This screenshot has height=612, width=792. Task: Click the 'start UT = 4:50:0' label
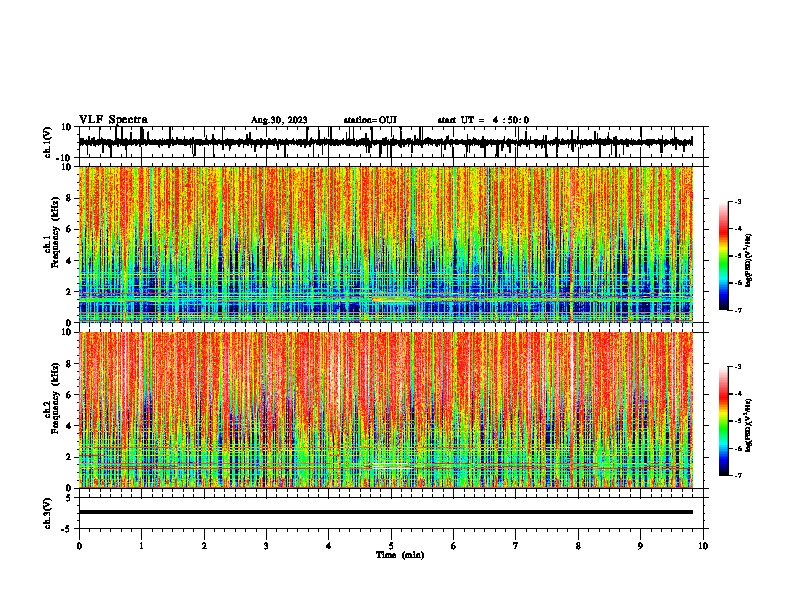point(483,120)
